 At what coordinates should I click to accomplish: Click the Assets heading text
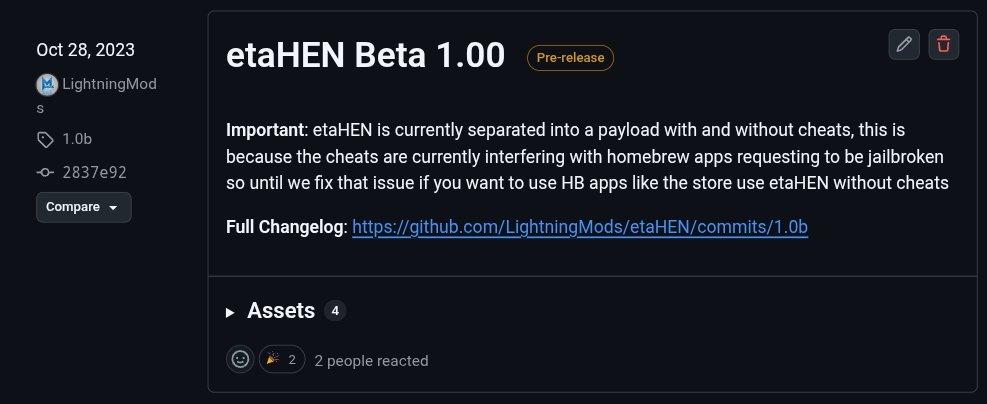[281, 311]
